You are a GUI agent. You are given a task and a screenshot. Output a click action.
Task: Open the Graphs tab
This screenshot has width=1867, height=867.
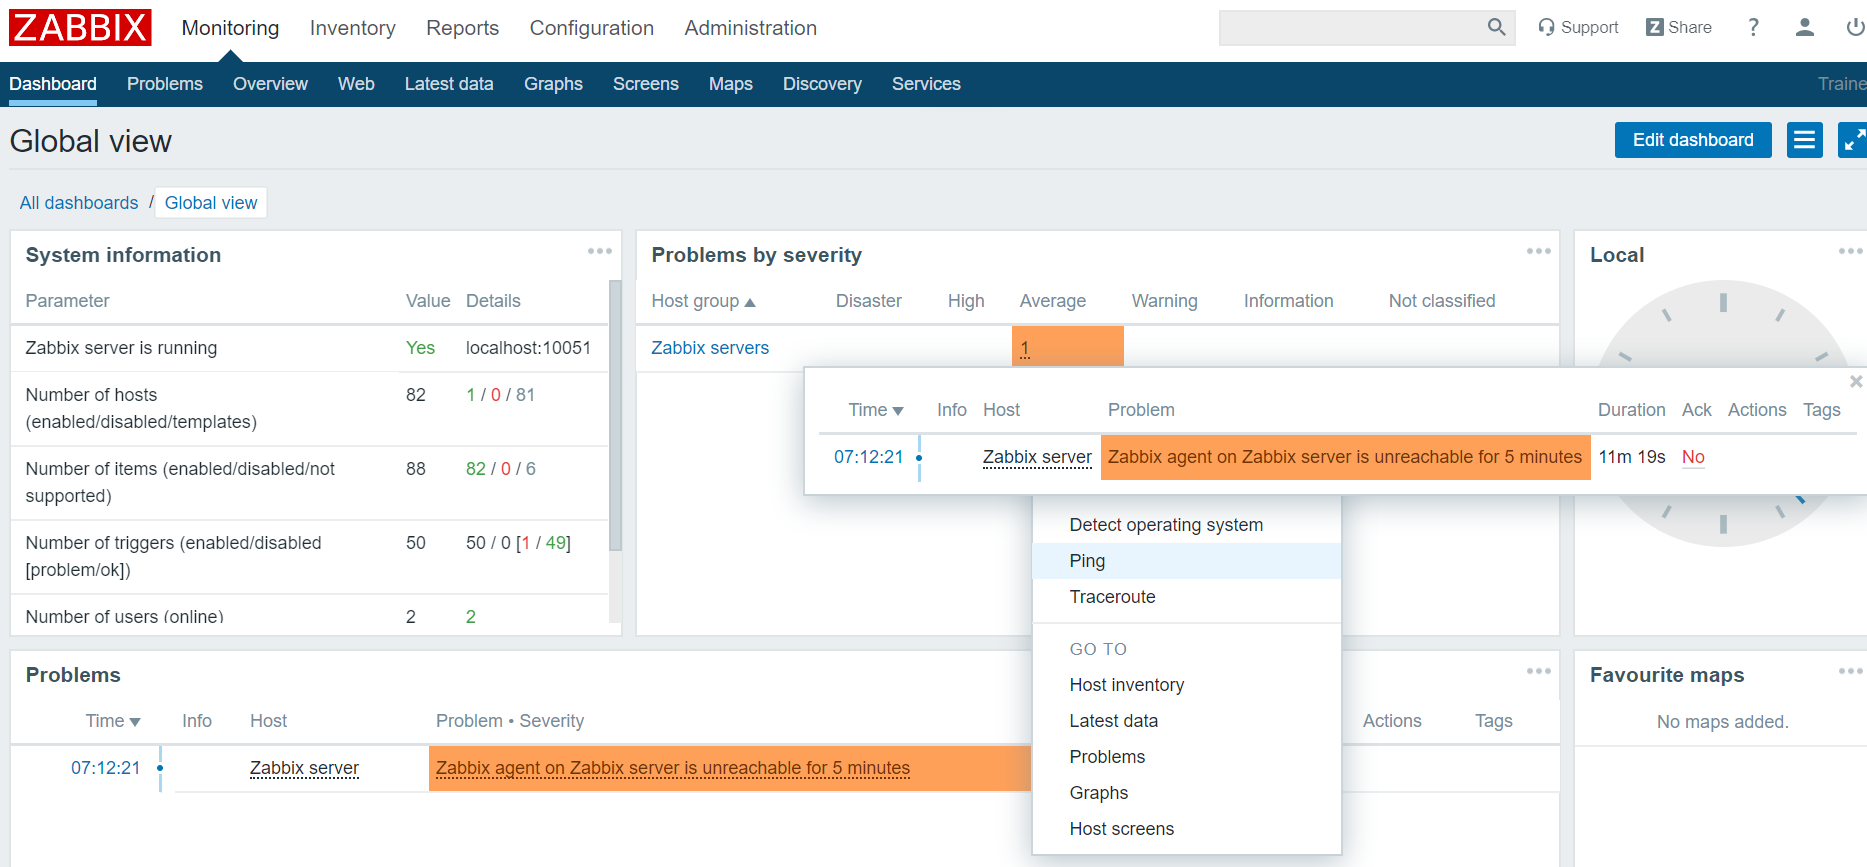click(553, 84)
